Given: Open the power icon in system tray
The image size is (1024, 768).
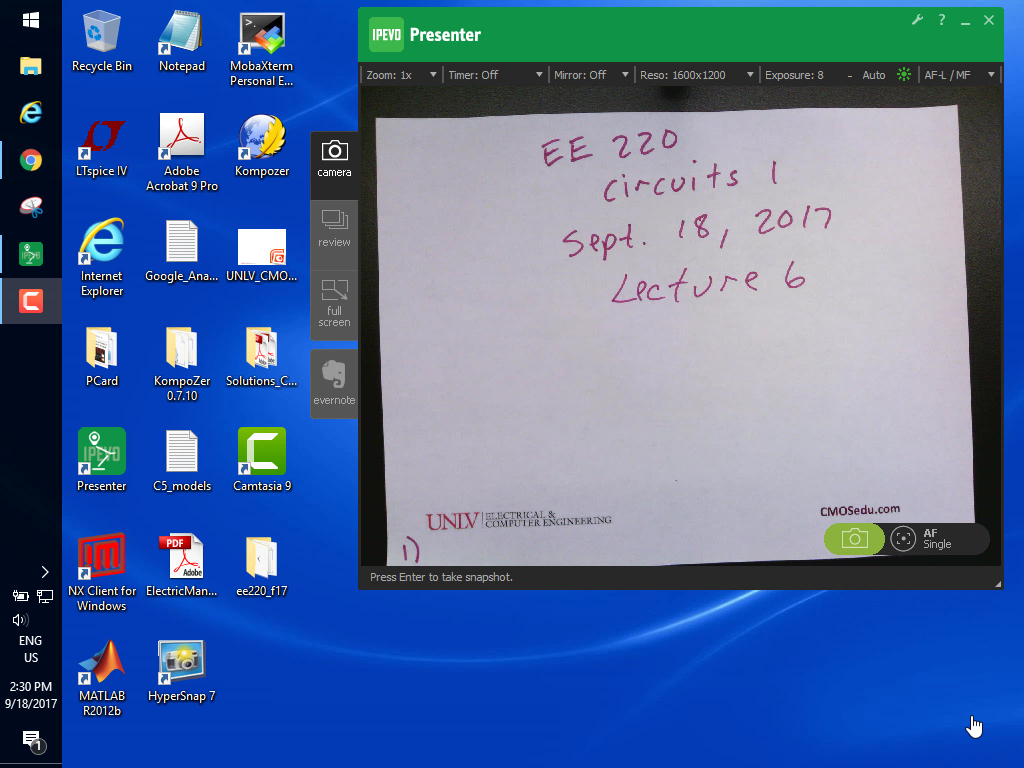Looking at the screenshot, I should tap(20, 596).
